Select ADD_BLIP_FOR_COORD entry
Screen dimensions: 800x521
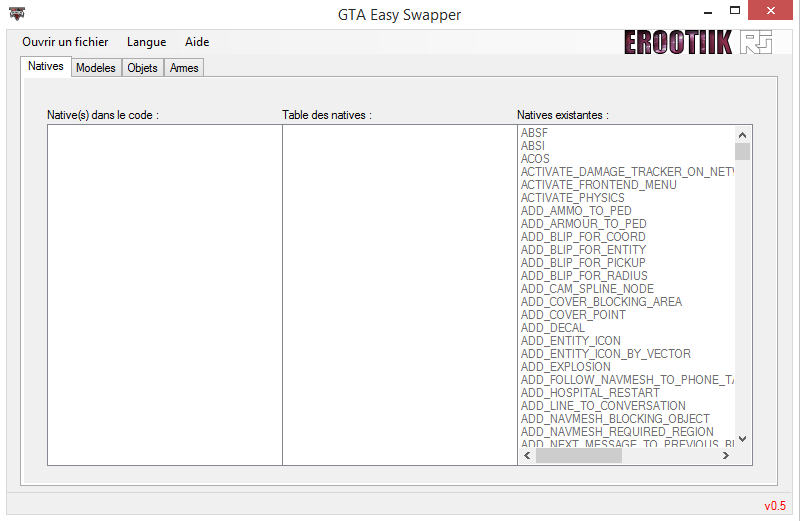click(x=583, y=237)
